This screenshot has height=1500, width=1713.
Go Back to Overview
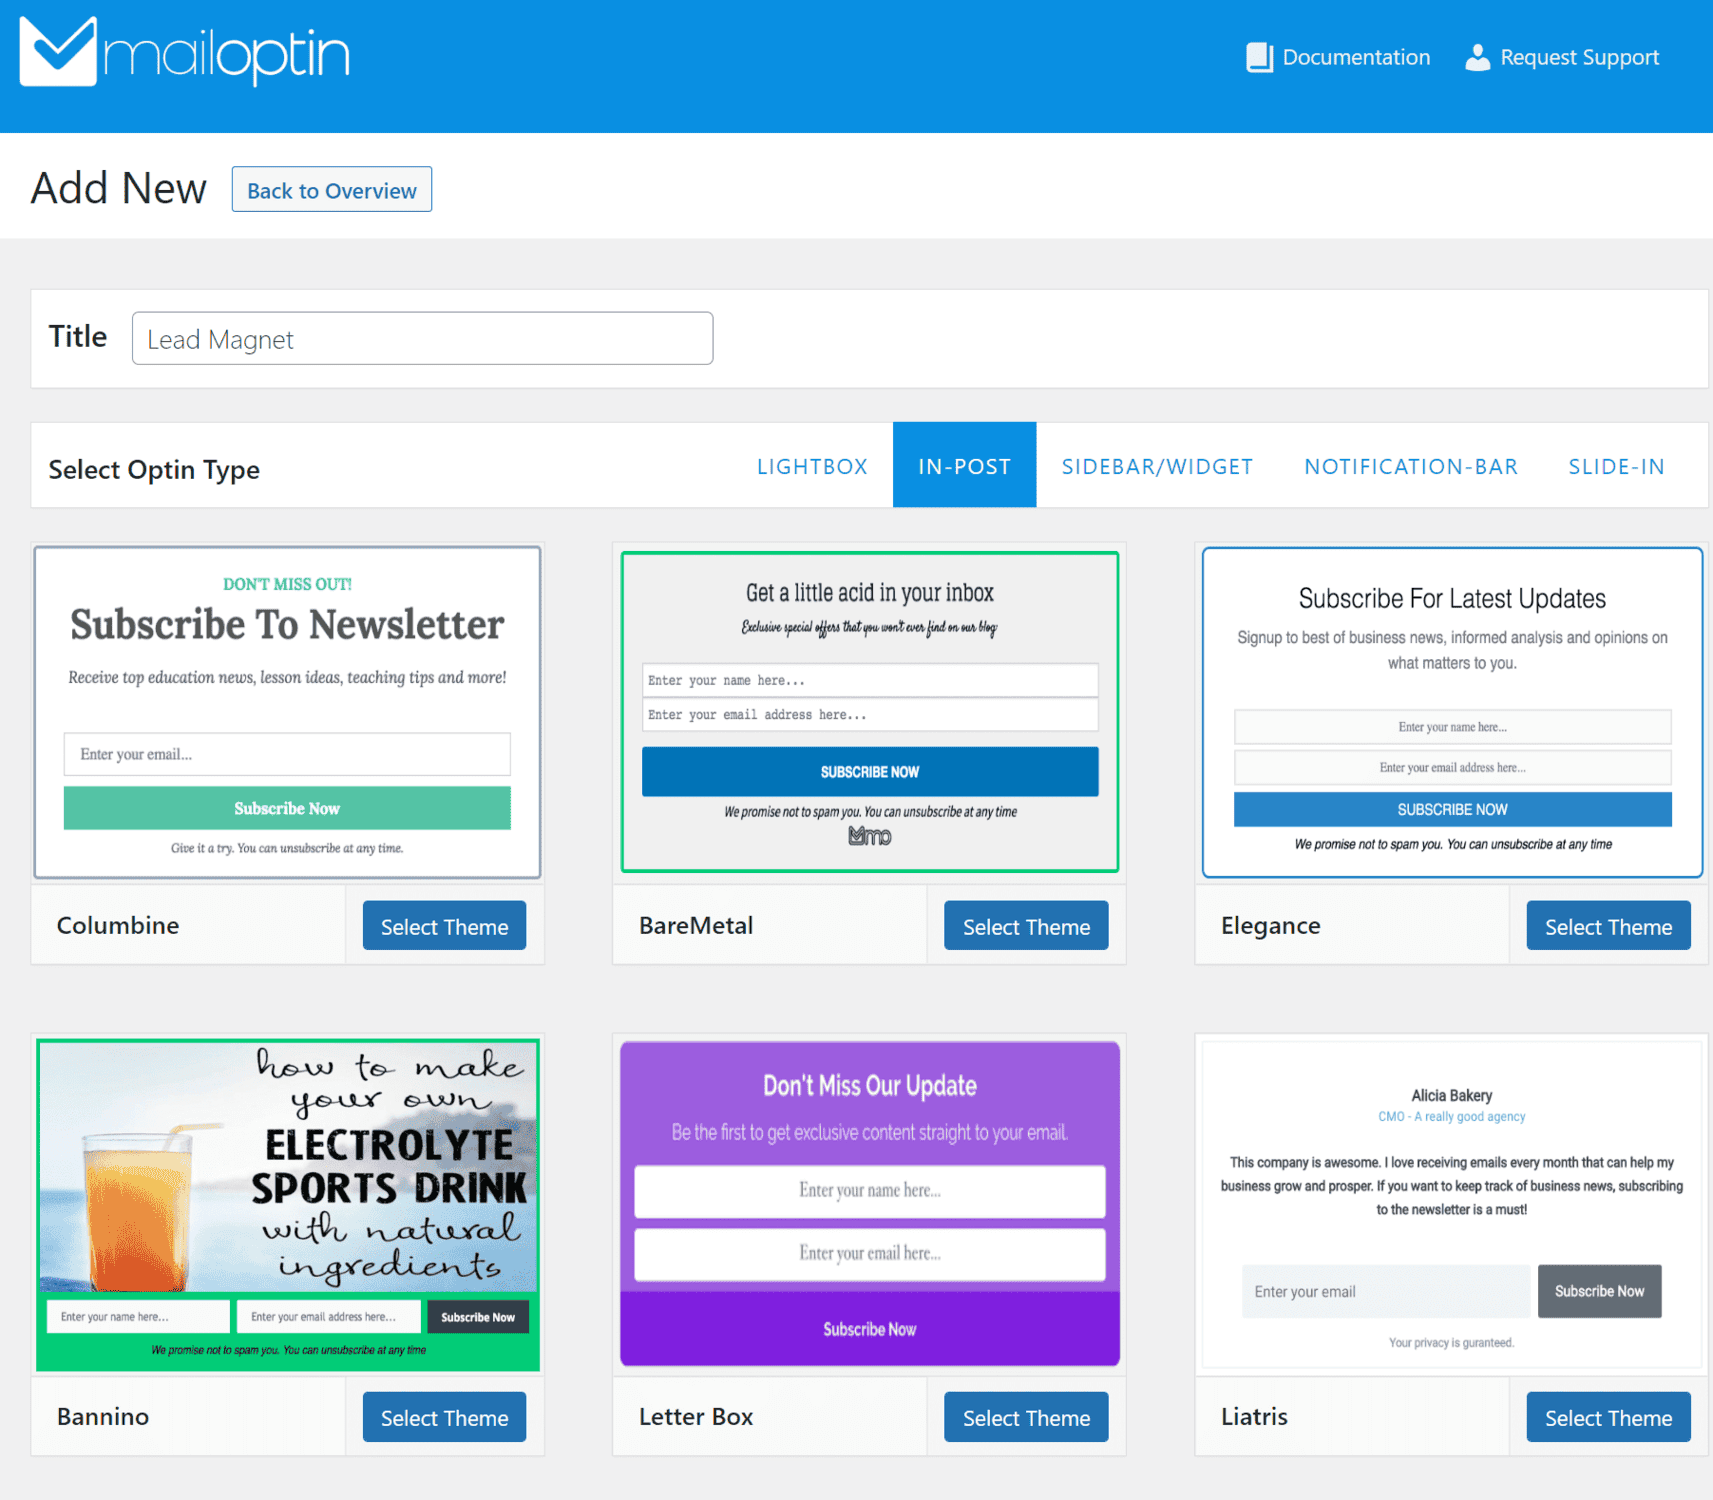point(331,190)
